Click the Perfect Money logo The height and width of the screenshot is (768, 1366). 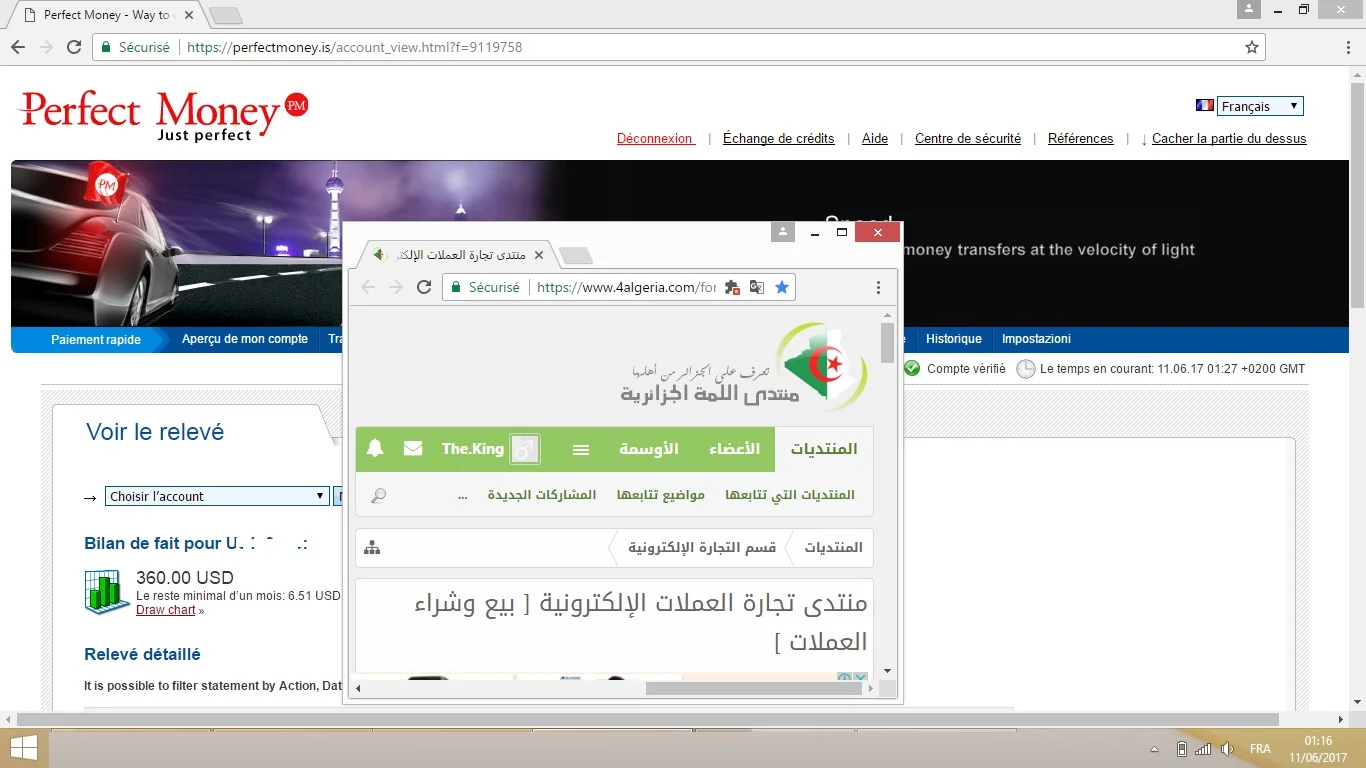click(163, 115)
